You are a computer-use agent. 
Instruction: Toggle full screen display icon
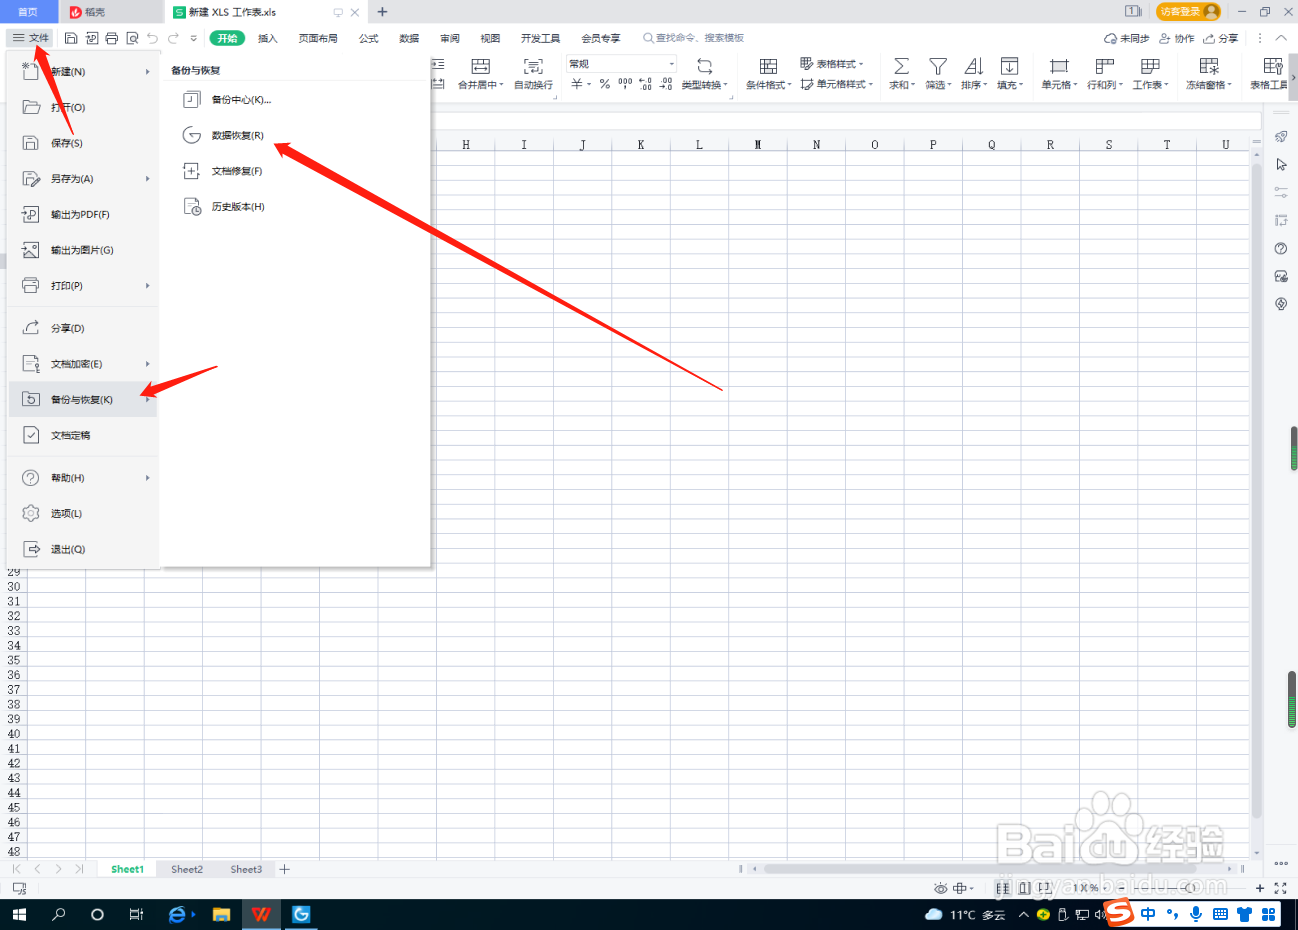point(1280,888)
